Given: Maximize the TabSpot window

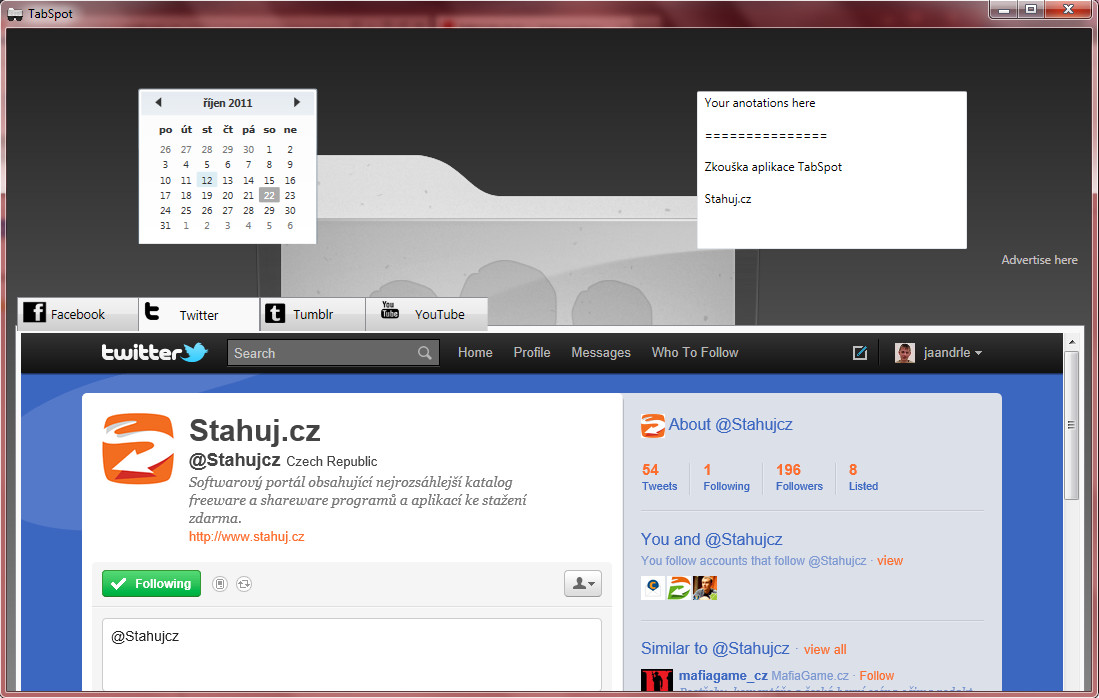Looking at the screenshot, I should point(1031,10).
